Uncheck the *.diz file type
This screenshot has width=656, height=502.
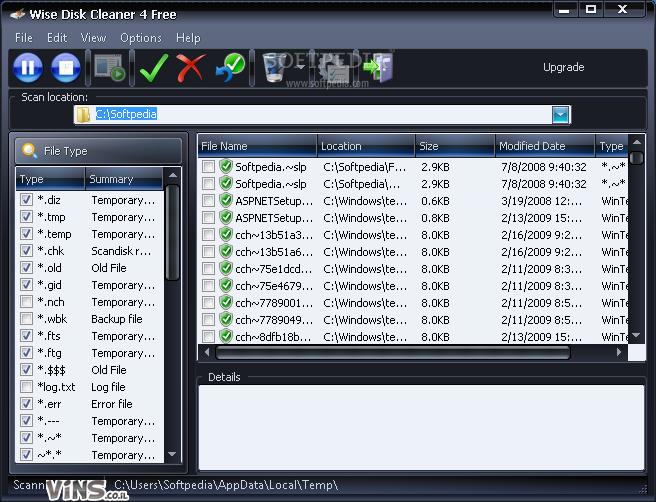click(x=26, y=200)
